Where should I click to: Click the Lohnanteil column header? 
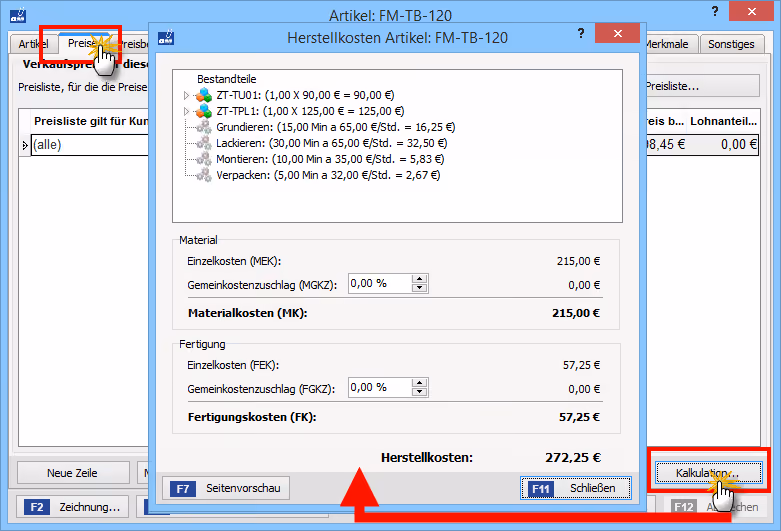724,121
